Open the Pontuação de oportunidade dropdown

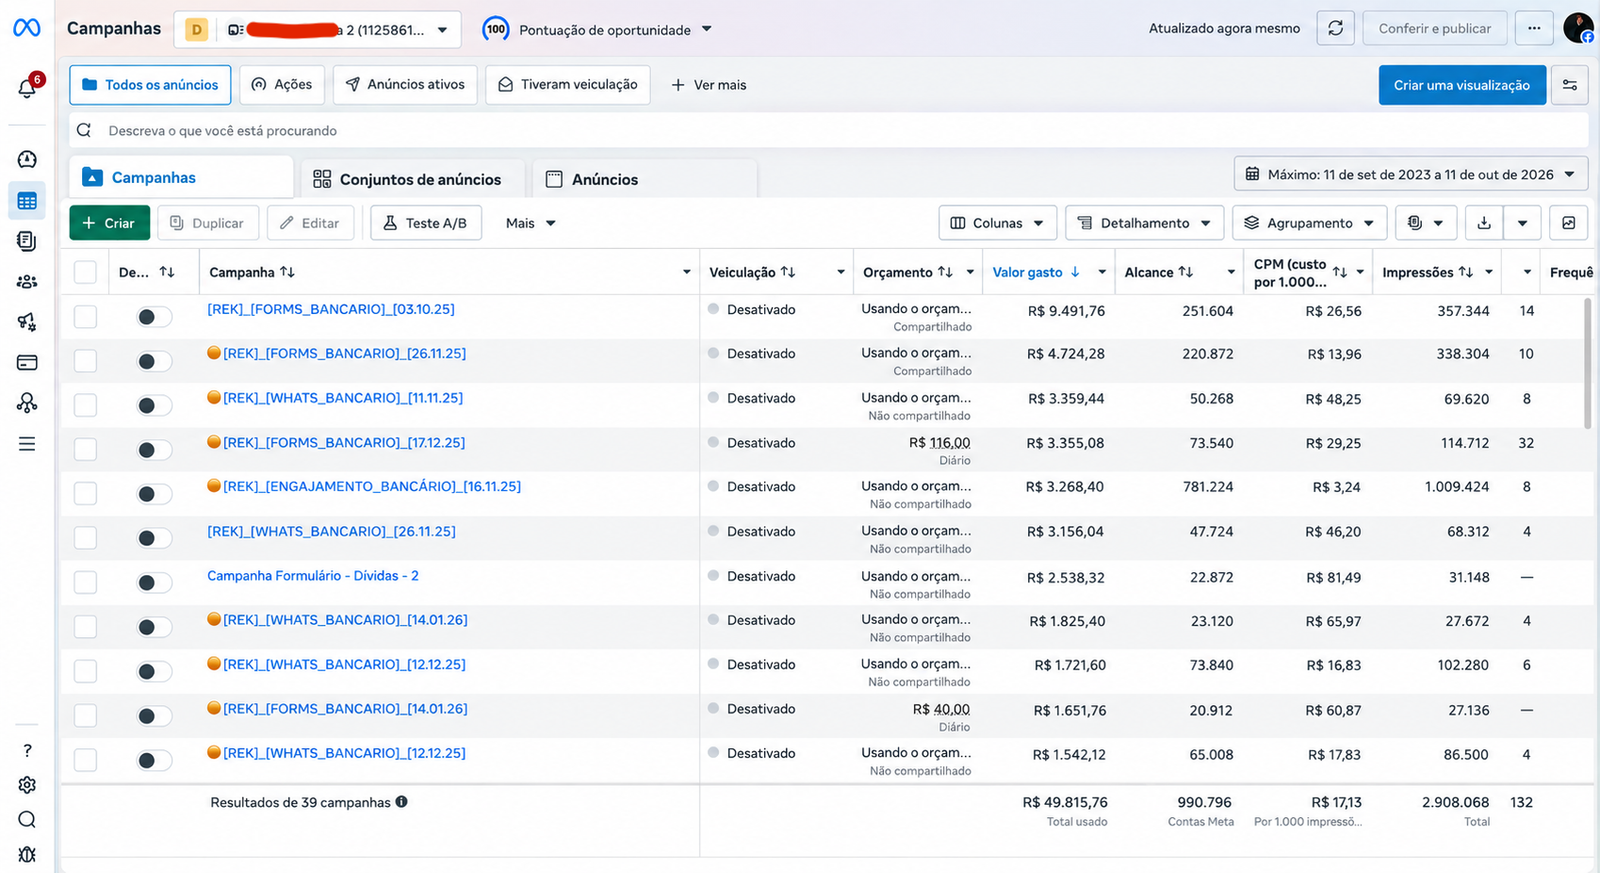(598, 30)
